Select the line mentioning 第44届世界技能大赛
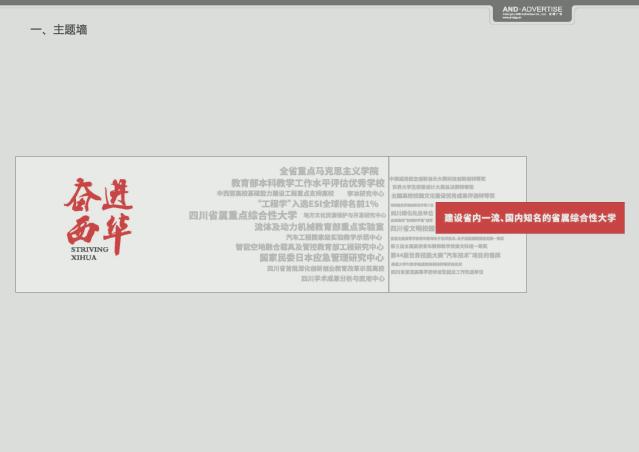Screen dimensions: 639x452 [445, 255]
